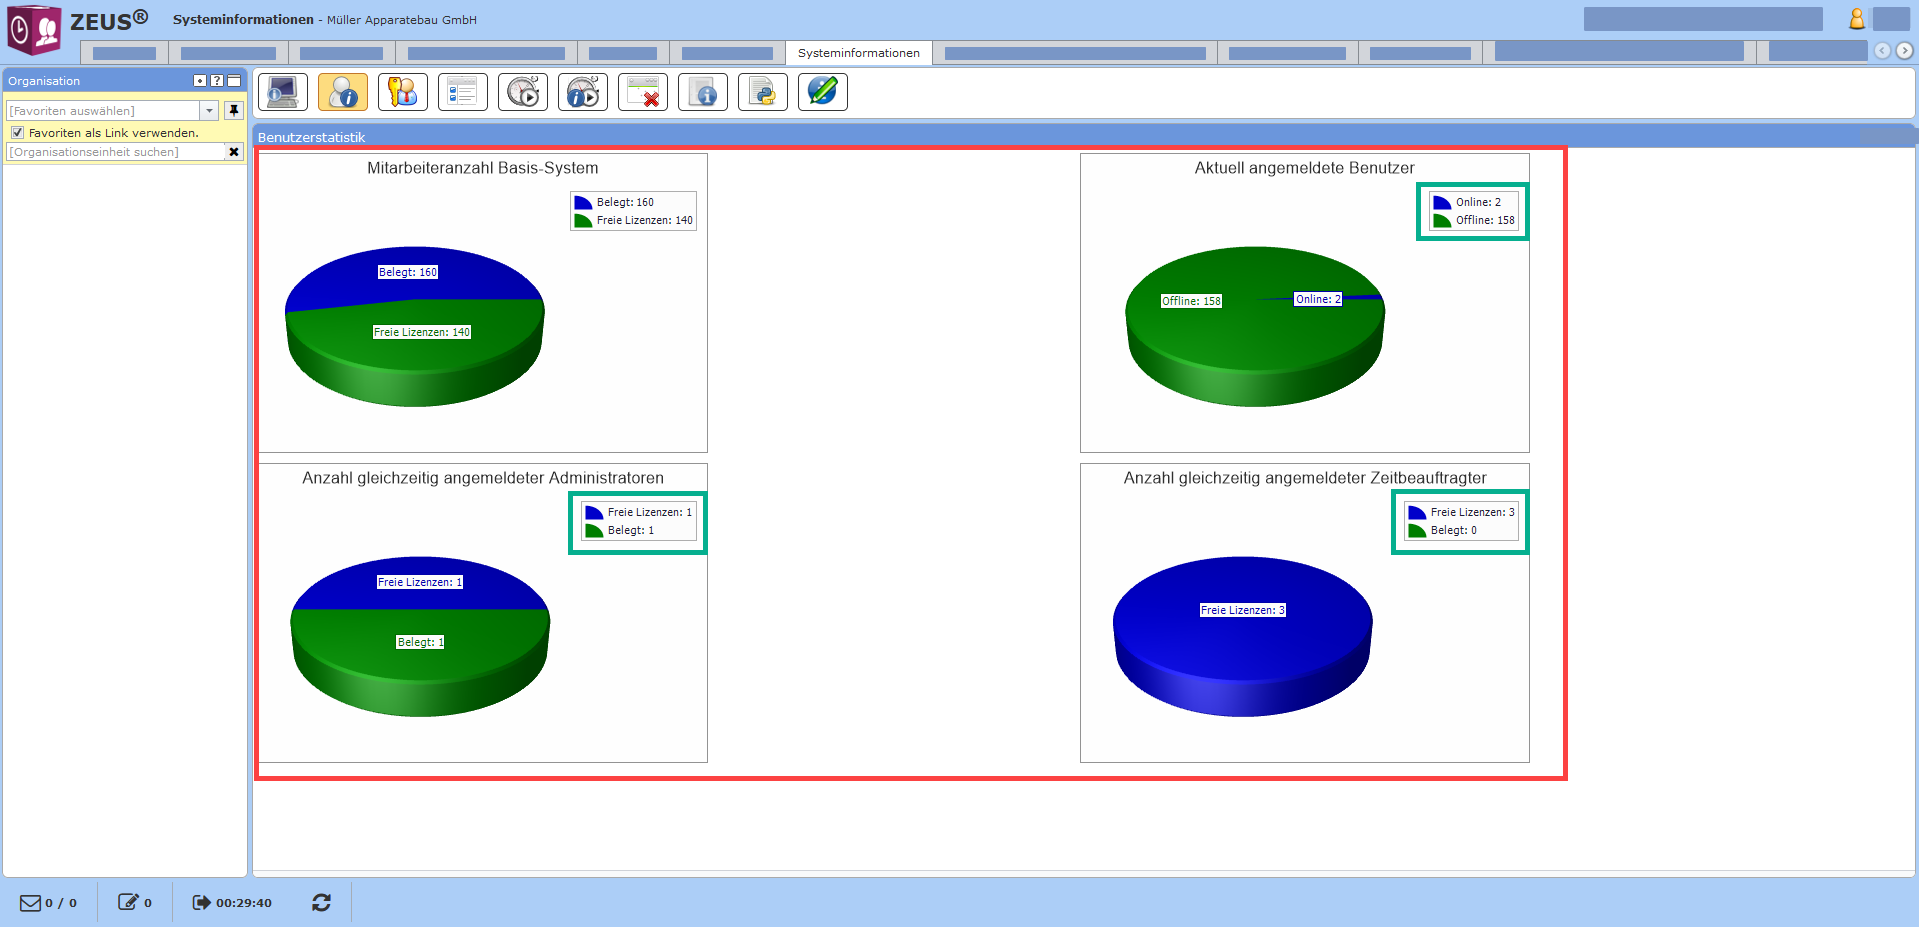Image resolution: width=1919 pixels, height=927 pixels.
Task: Toggle 'Favoriten als Link verwenden' checkbox
Action: point(17,133)
